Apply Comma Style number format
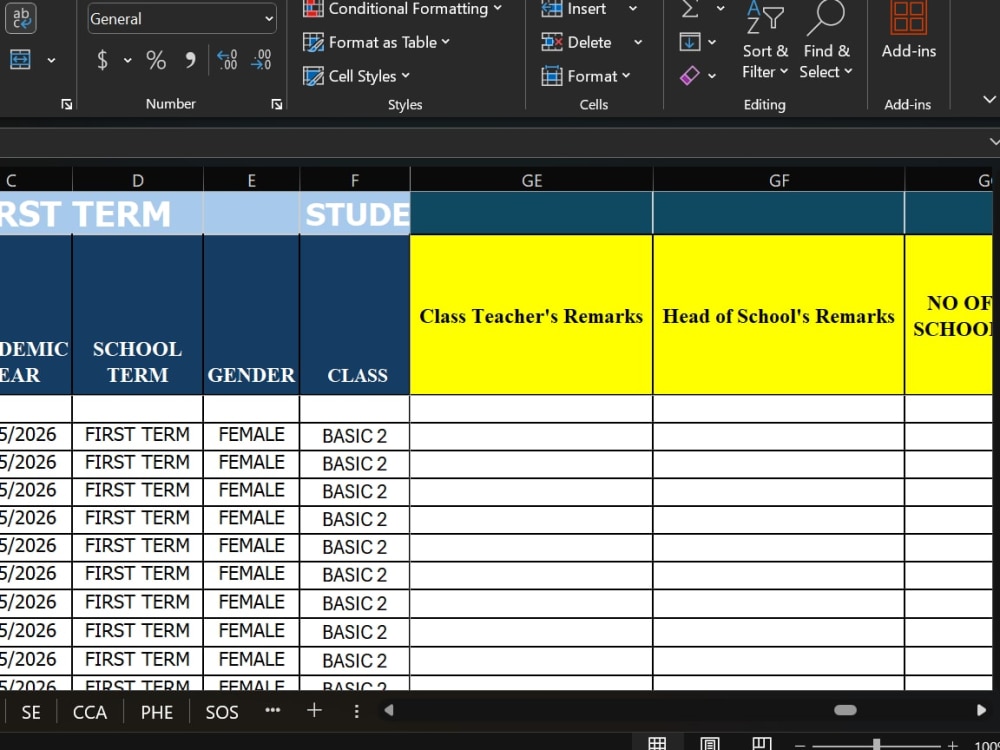This screenshot has width=1000, height=750. click(190, 60)
